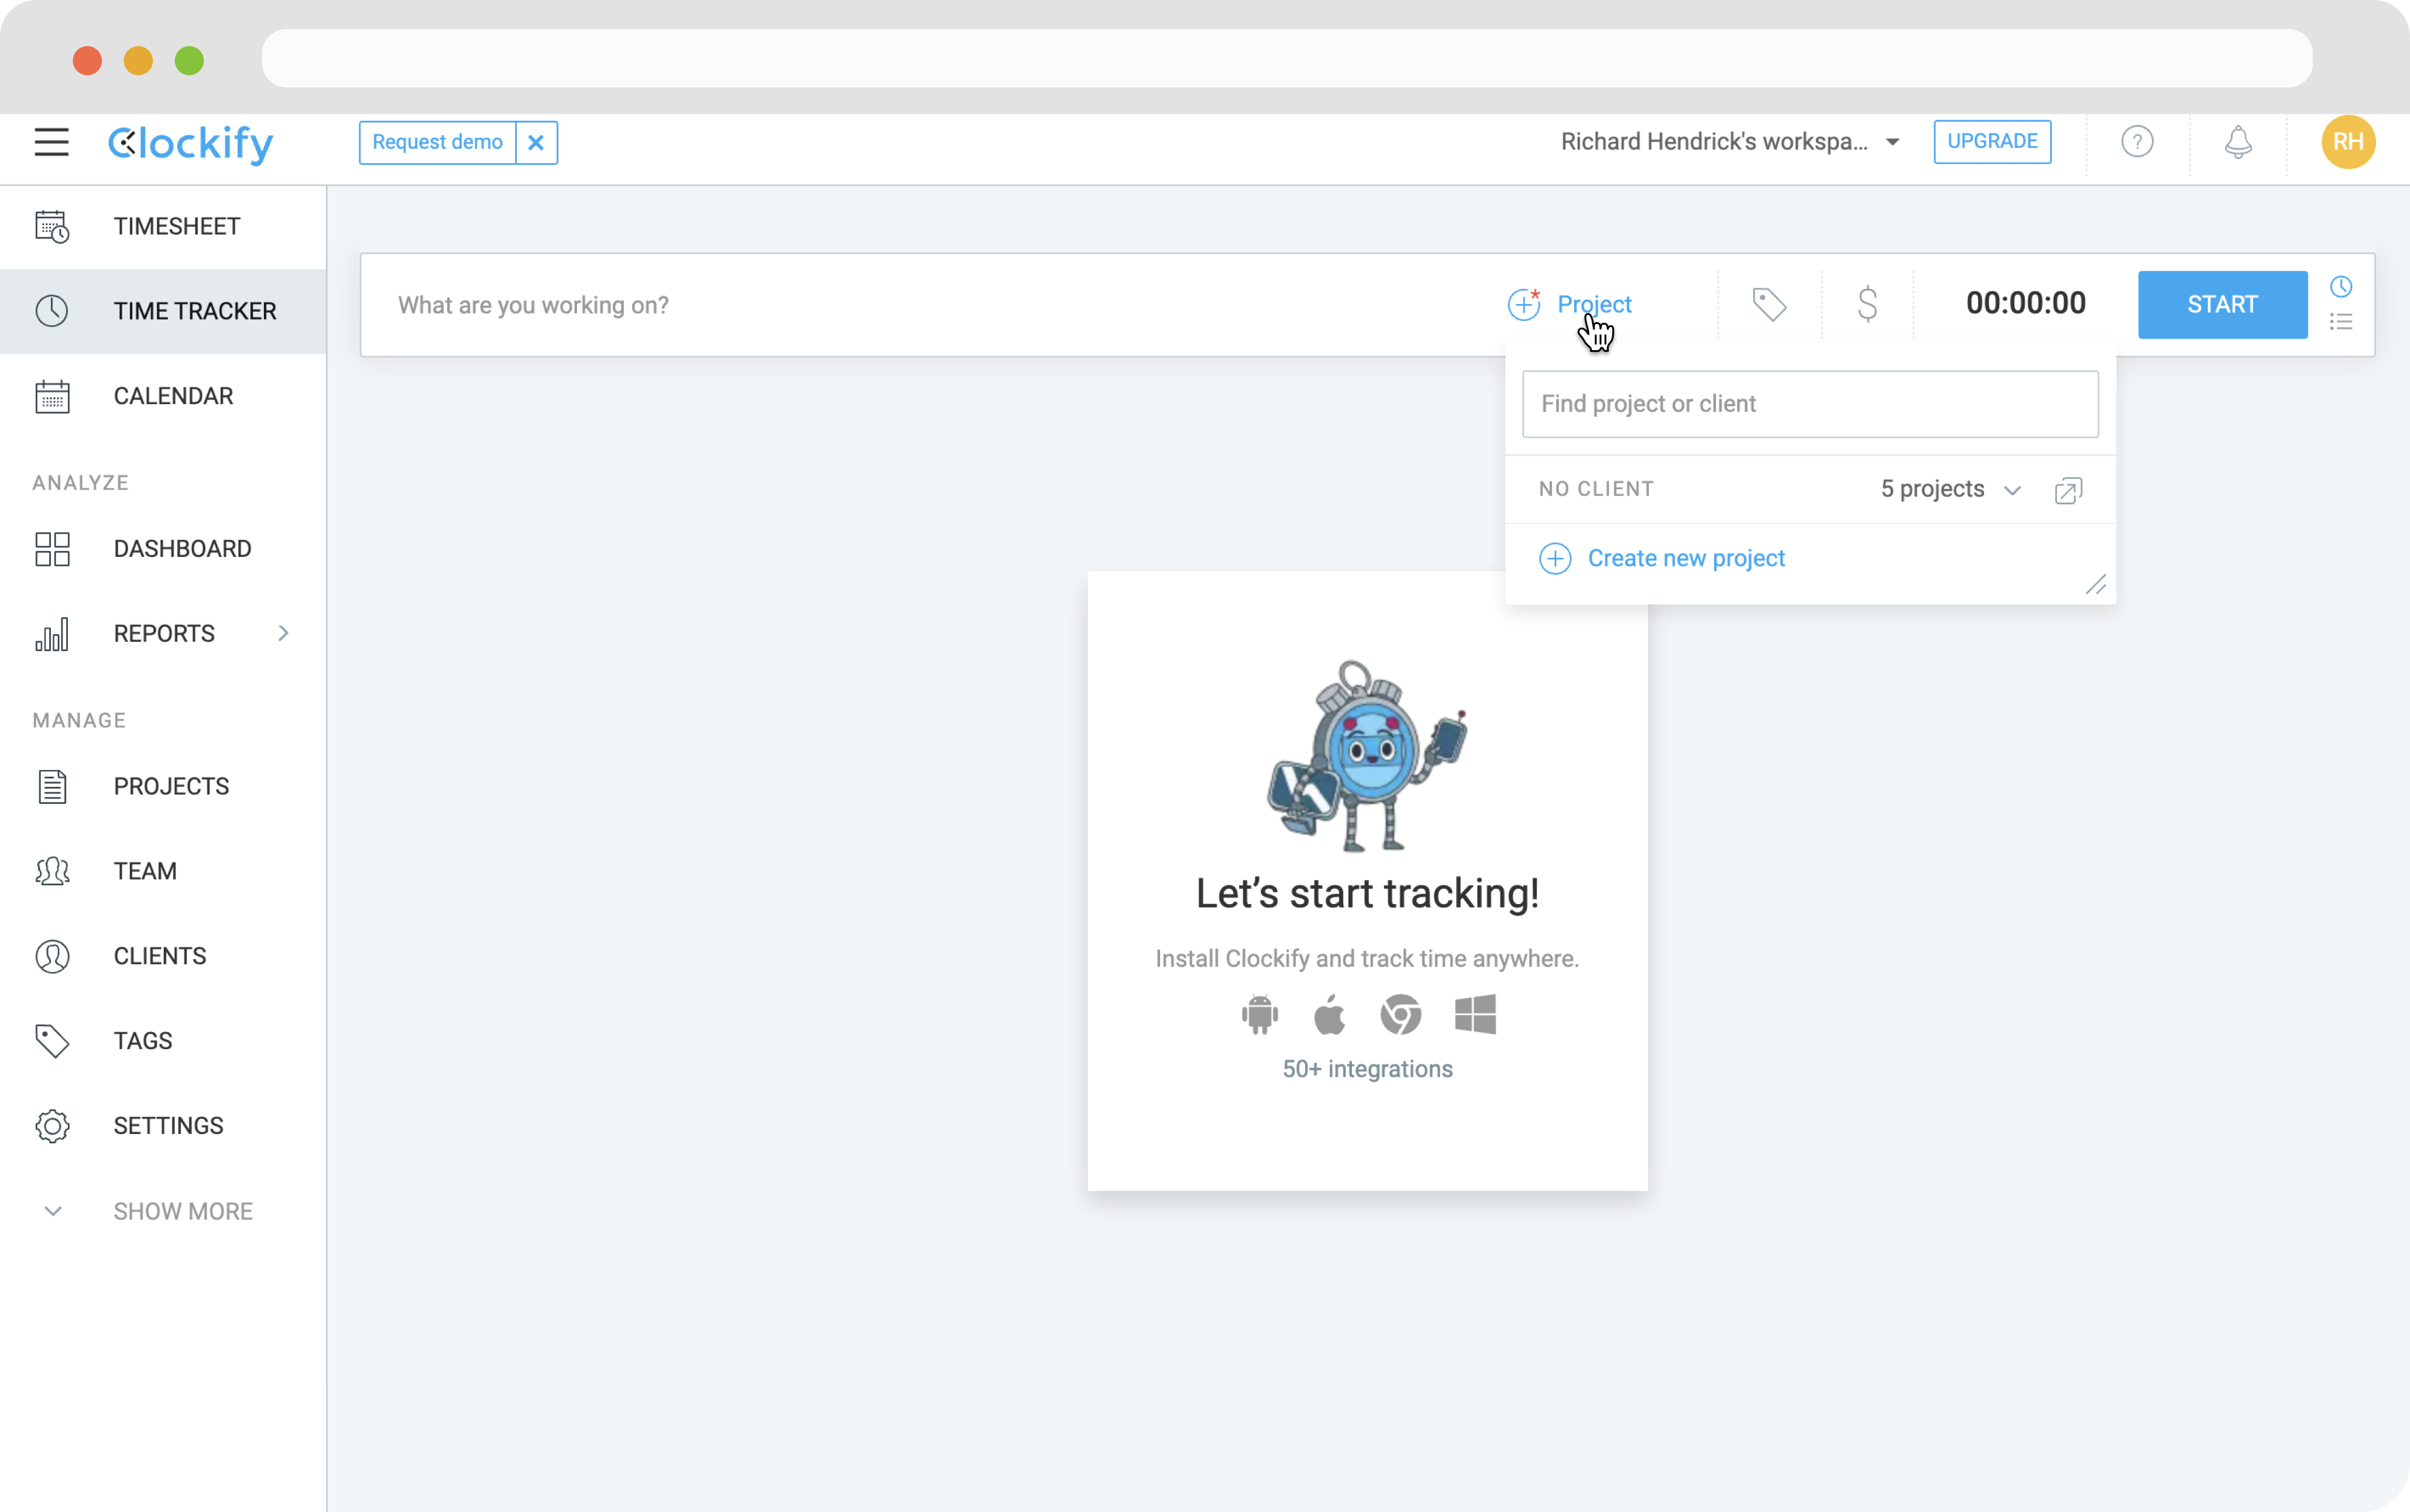
Task: Switch to manual entry list icon
Action: [x=2340, y=322]
